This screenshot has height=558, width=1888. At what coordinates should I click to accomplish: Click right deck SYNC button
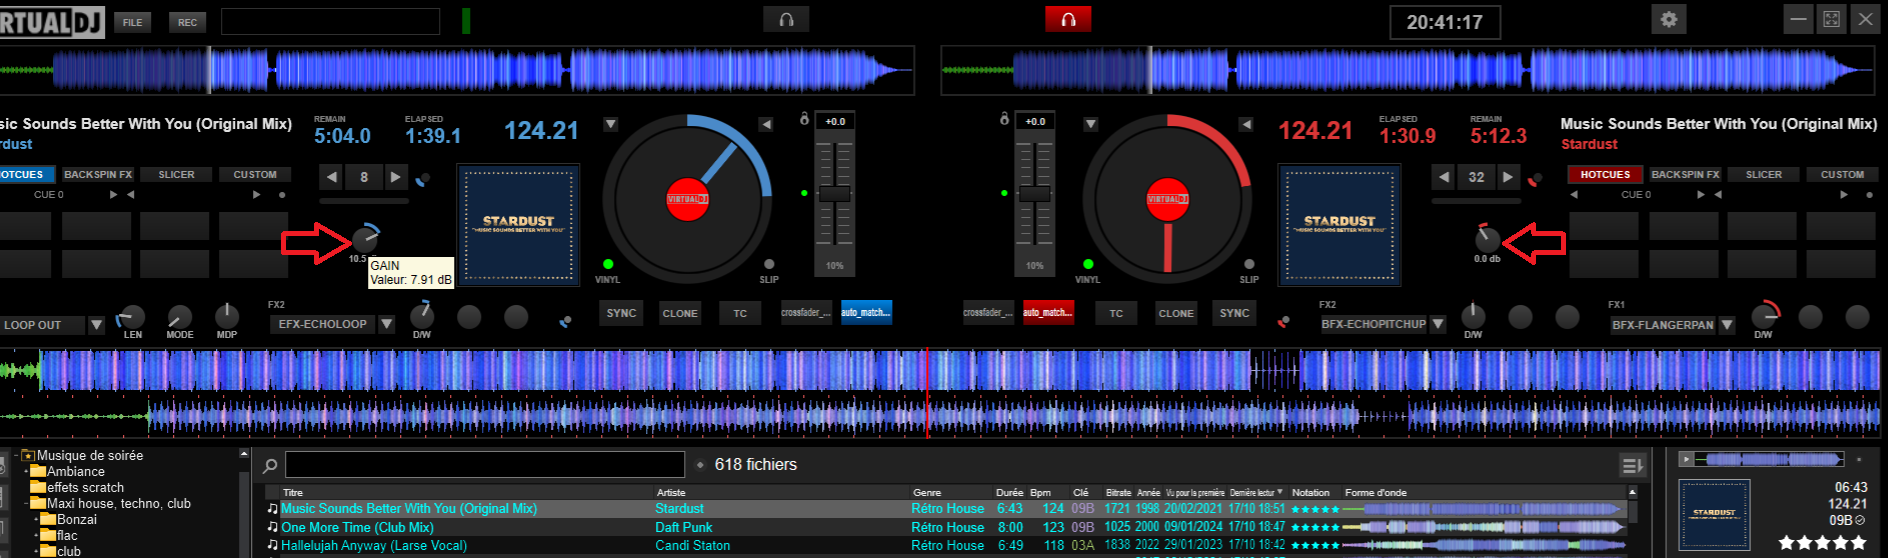click(x=1234, y=313)
